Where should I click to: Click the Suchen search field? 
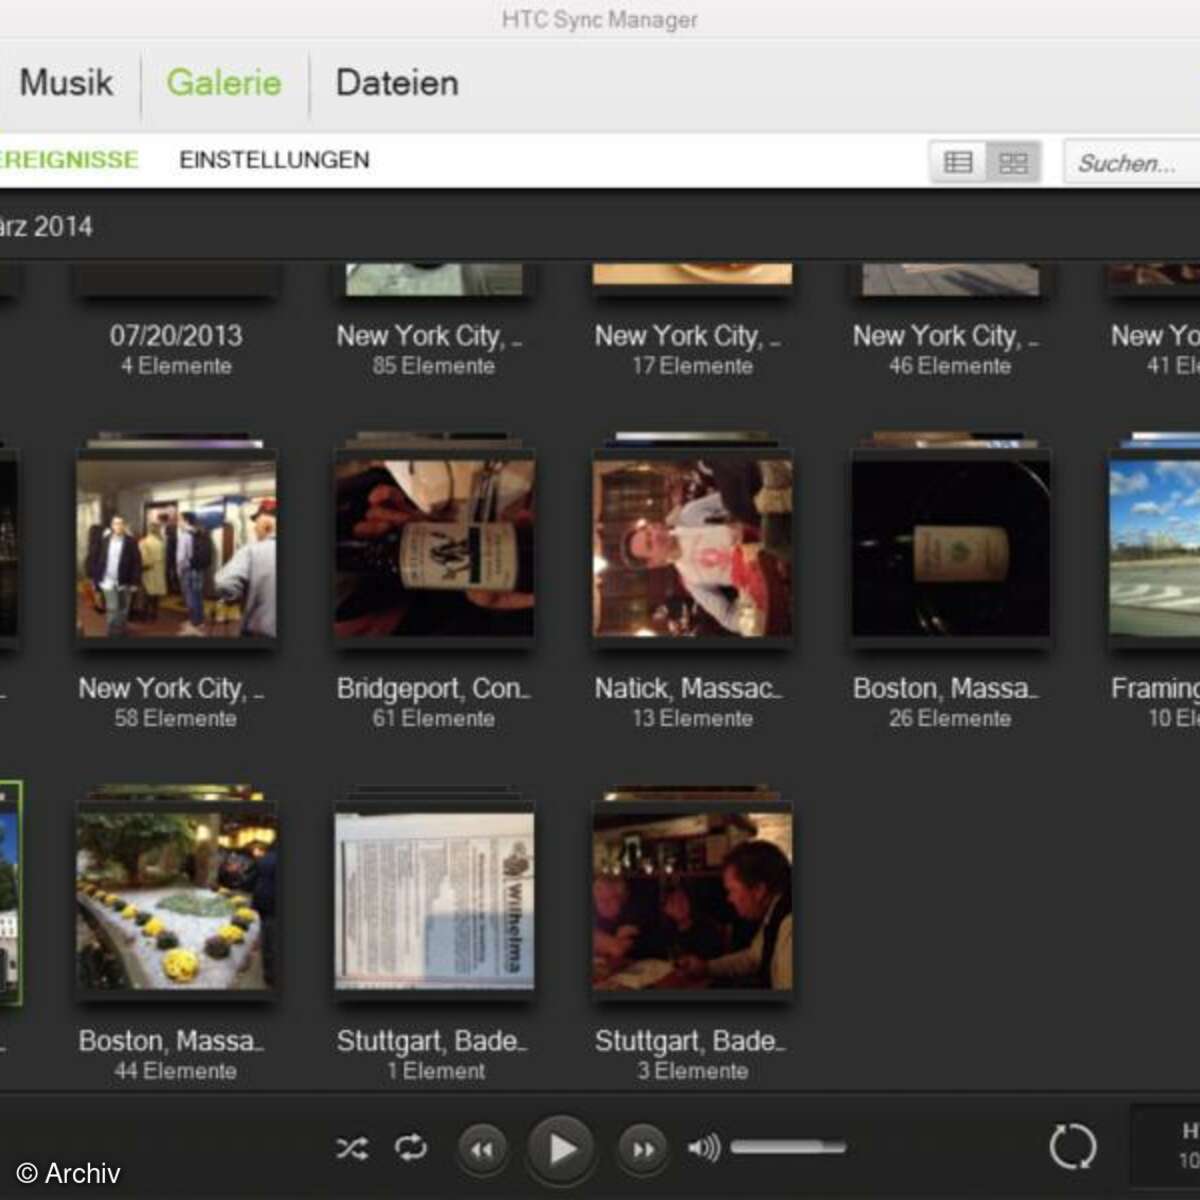(1128, 163)
